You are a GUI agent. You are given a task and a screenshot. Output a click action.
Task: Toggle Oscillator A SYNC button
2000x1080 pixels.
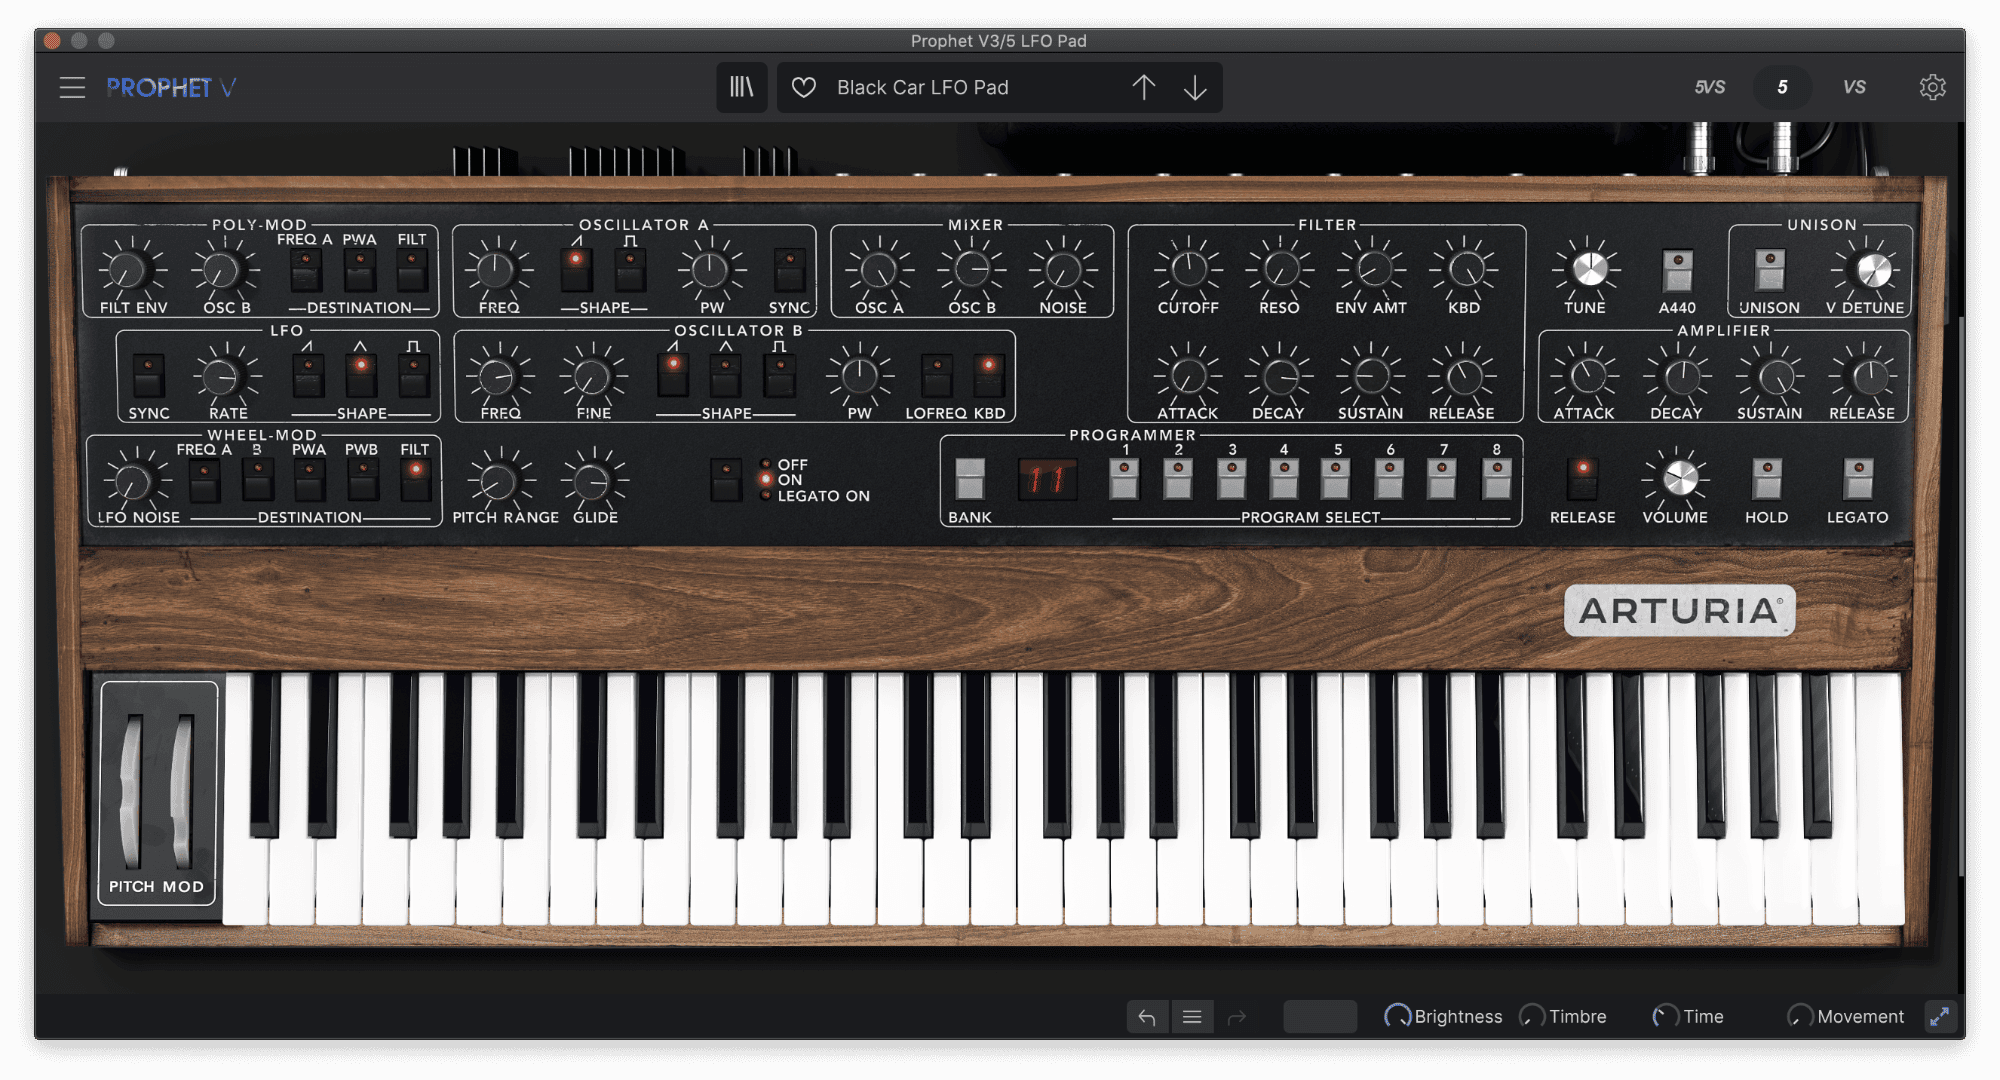coord(789,270)
